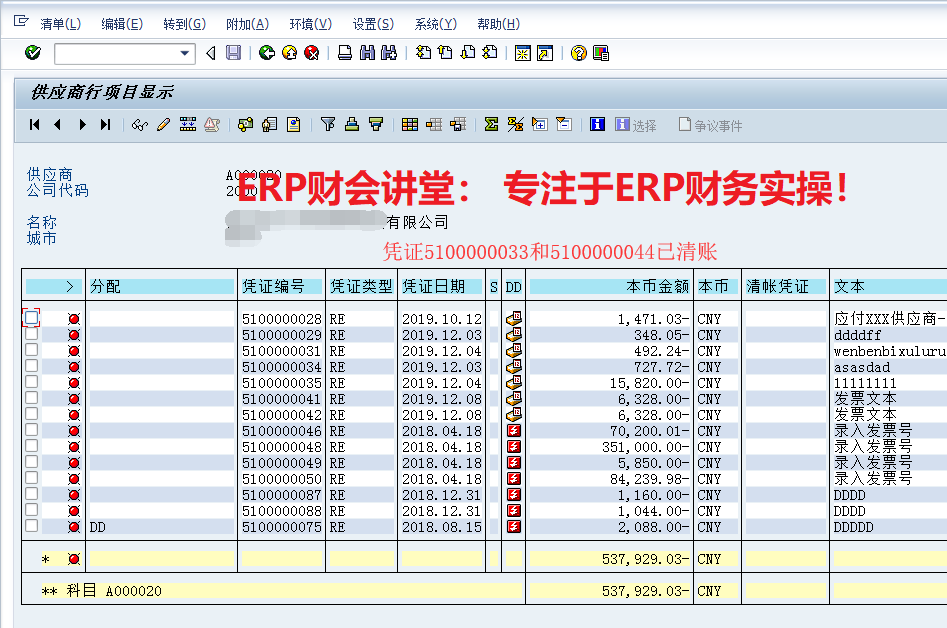
Task: Open the 清单(L) menu
Action: click(x=60, y=24)
